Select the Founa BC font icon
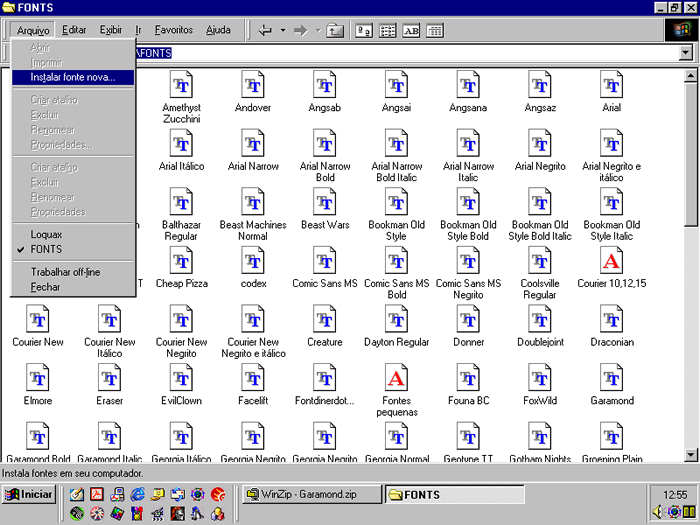 (468, 377)
